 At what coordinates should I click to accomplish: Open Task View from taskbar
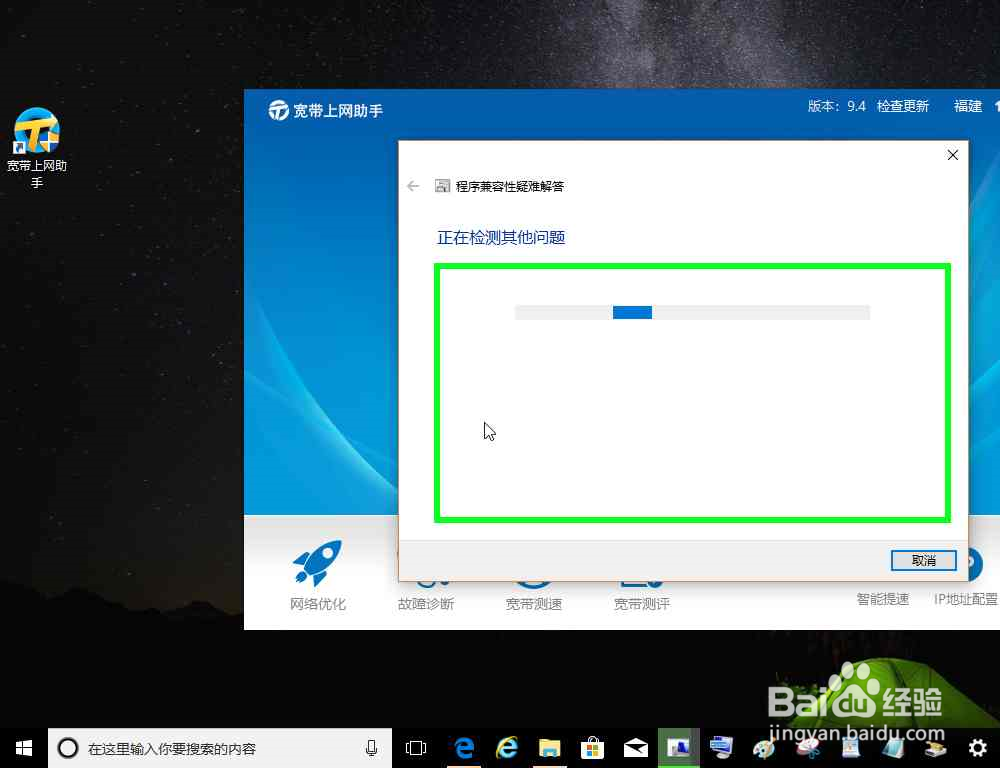pyautogui.click(x=416, y=748)
